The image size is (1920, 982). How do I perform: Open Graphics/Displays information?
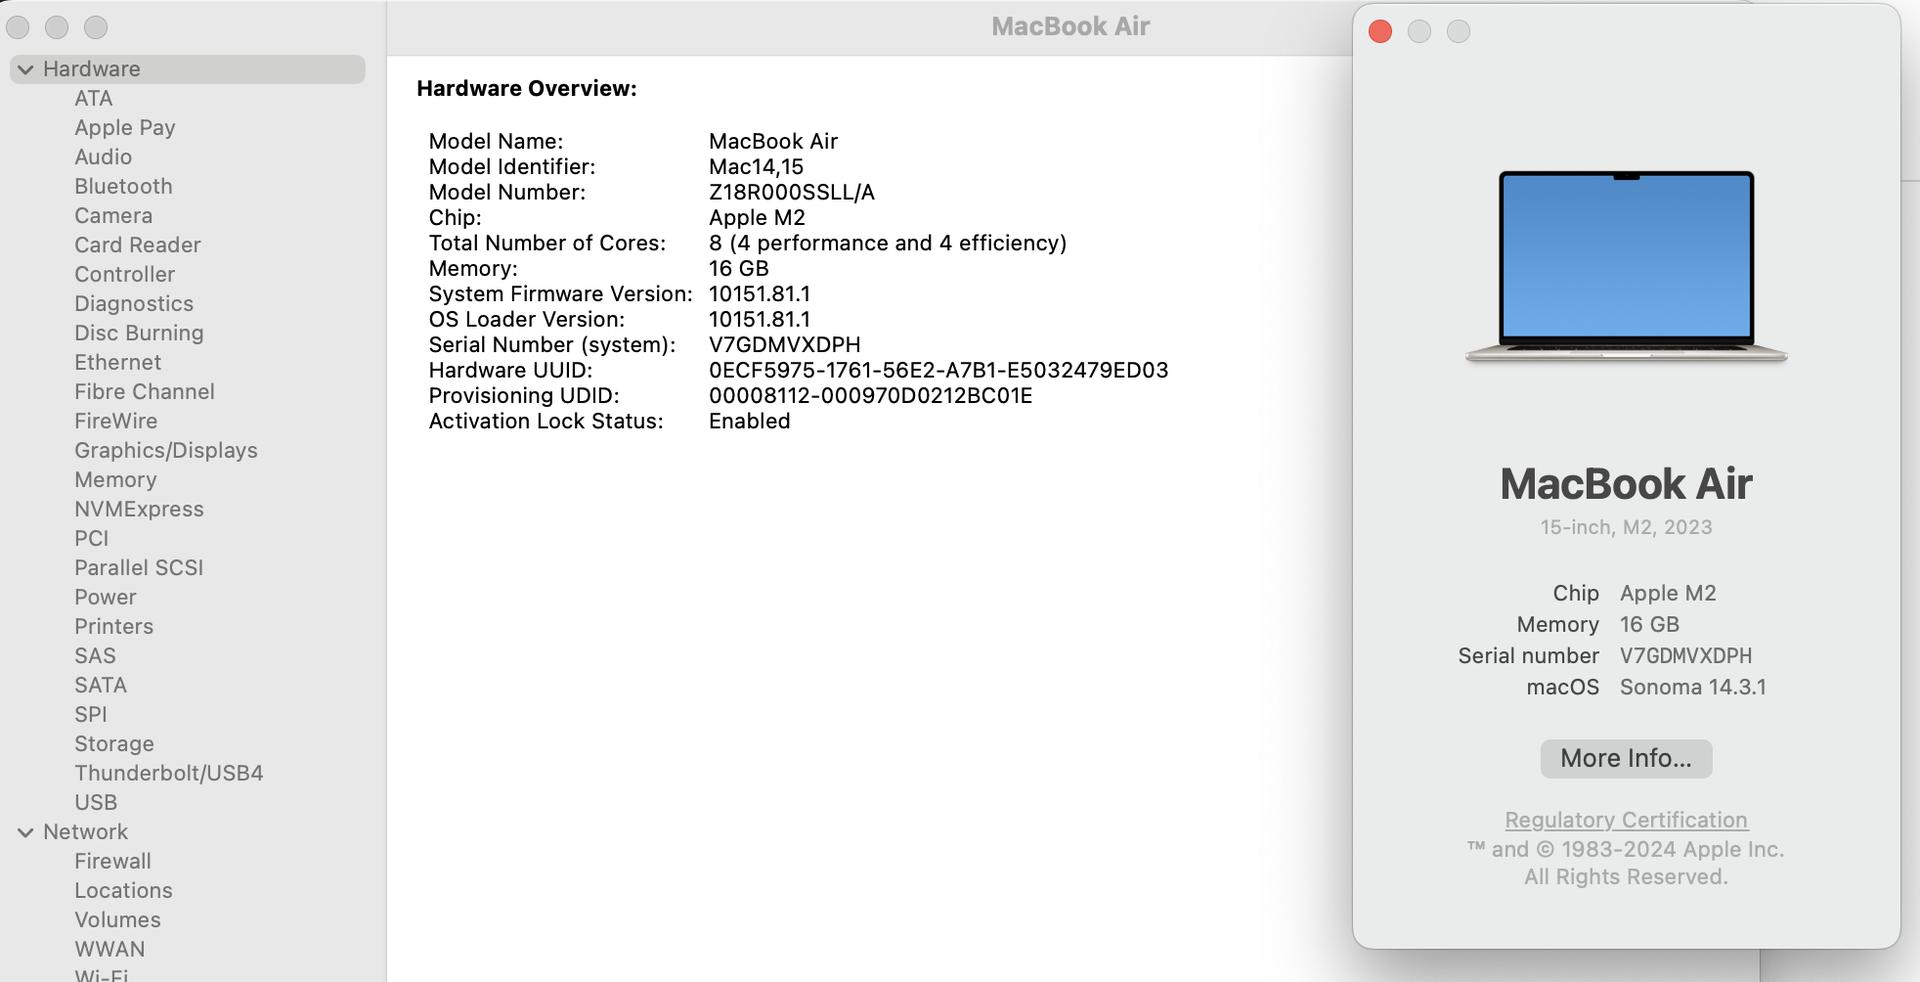coord(166,450)
